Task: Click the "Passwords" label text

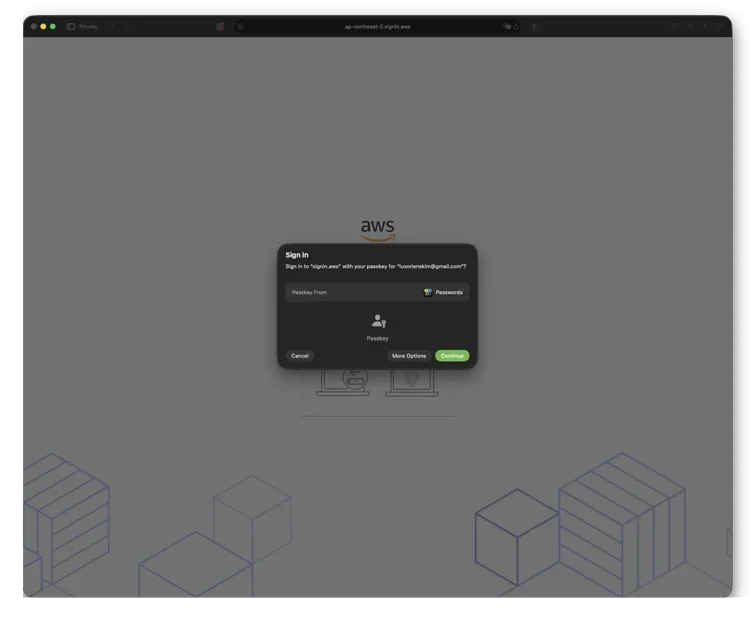Action: pos(449,292)
